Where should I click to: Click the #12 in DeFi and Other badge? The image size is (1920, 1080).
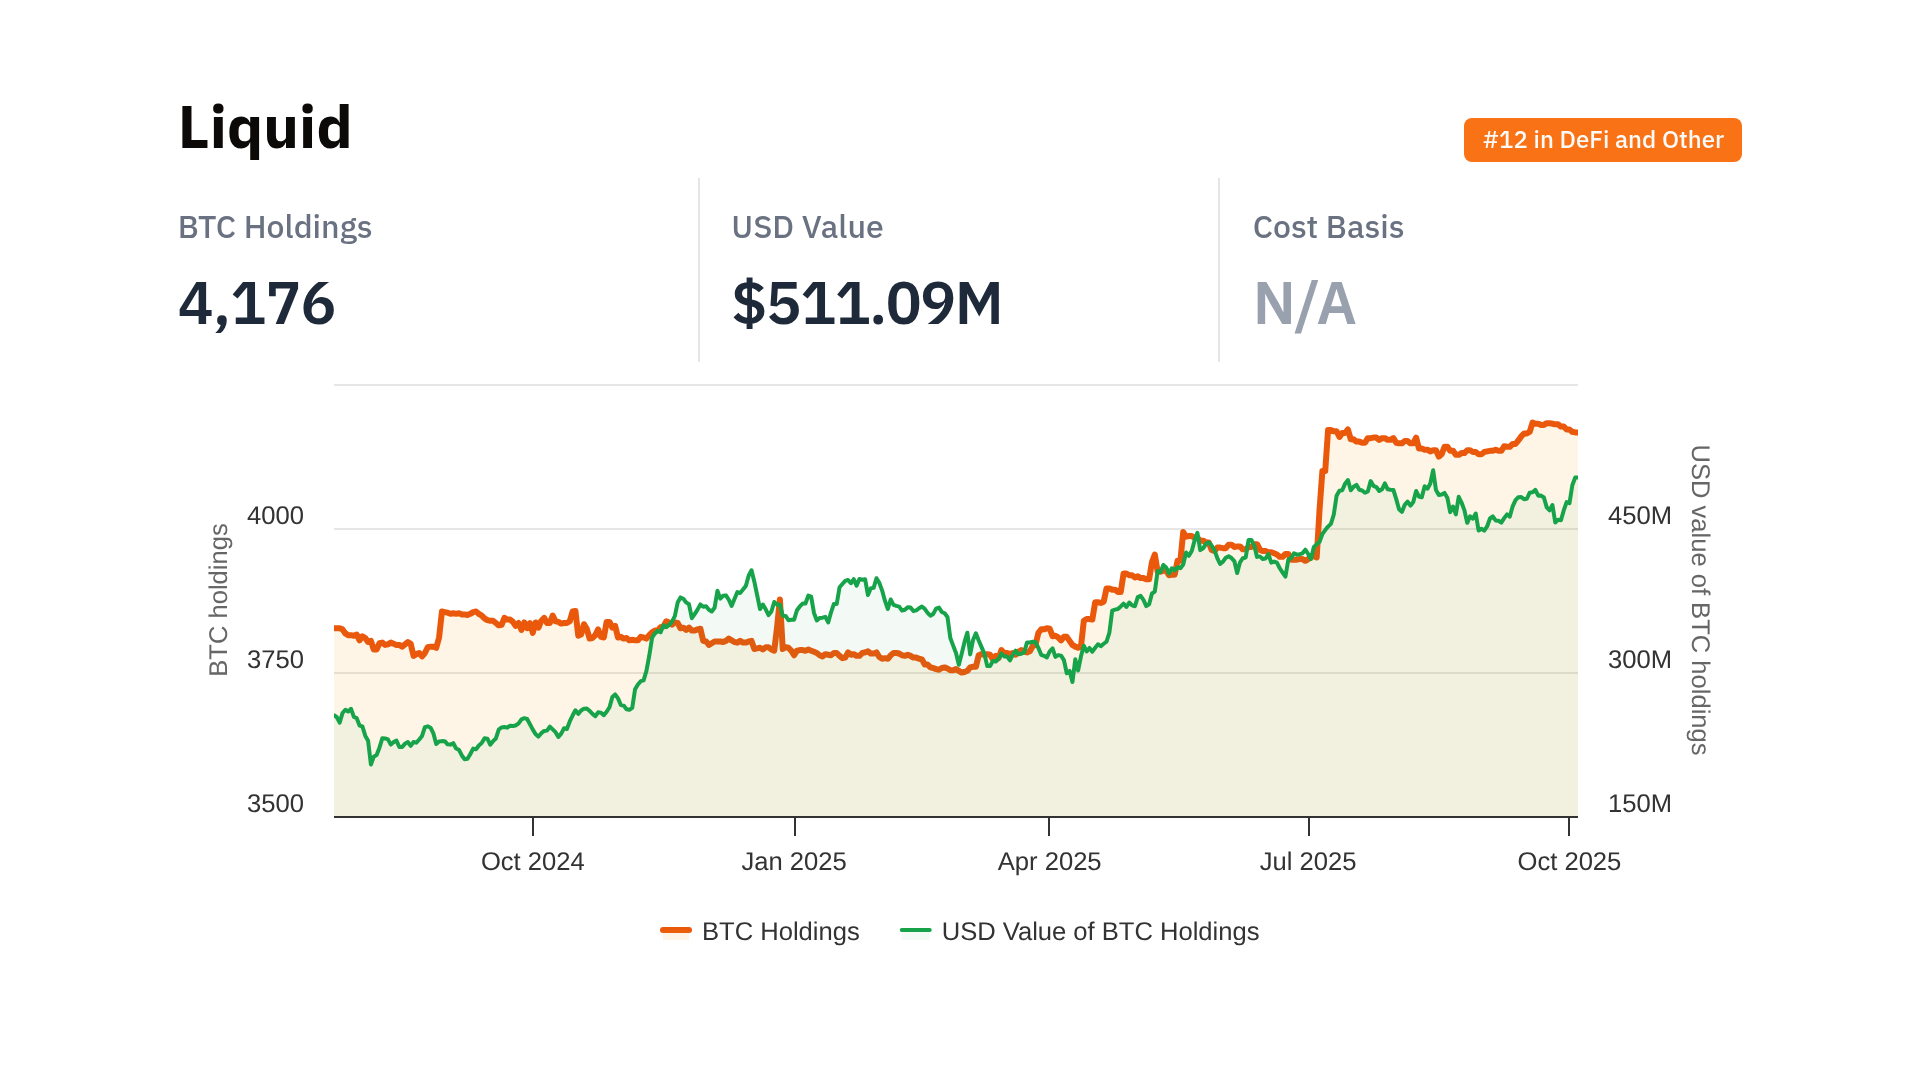[x=1602, y=140]
